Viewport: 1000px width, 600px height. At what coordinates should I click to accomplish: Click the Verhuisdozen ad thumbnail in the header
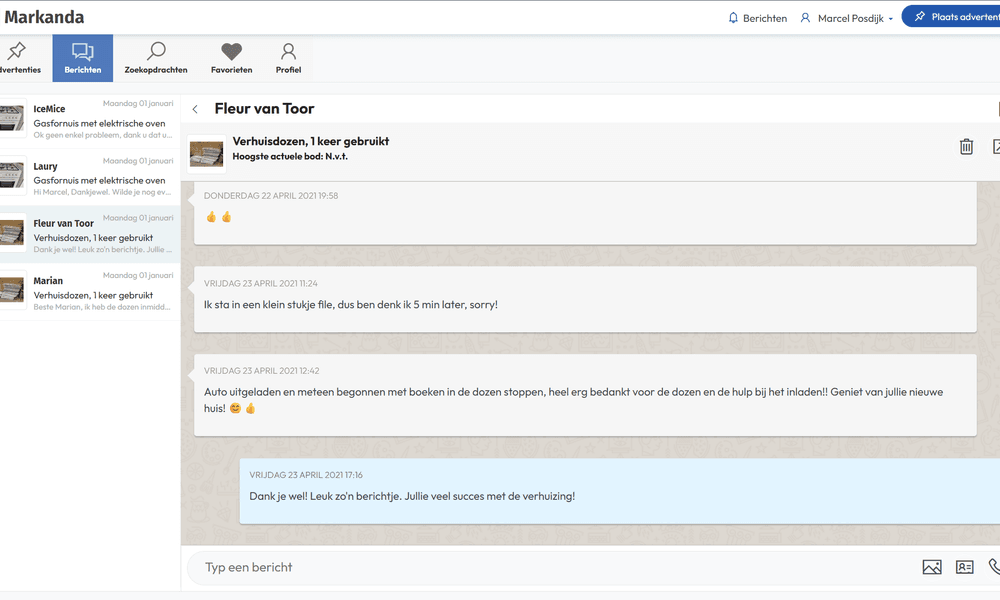click(207, 154)
